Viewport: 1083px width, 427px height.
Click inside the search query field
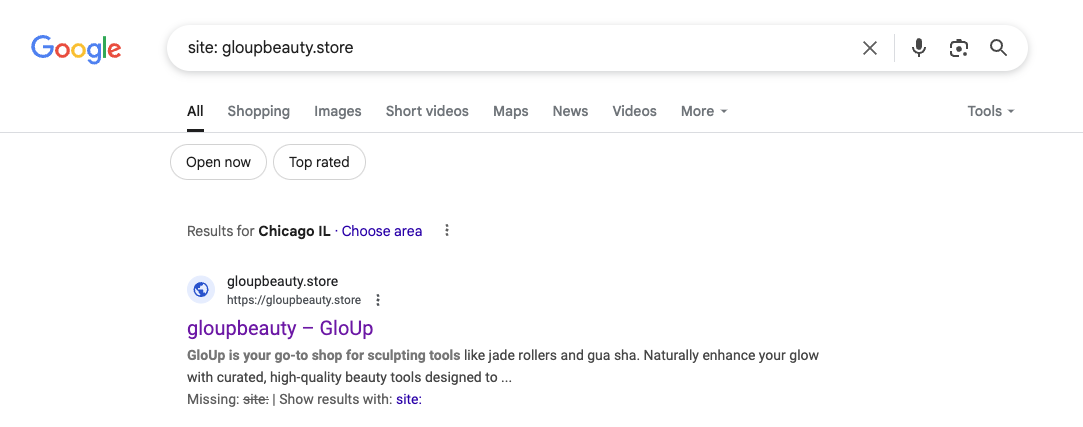tap(500, 48)
